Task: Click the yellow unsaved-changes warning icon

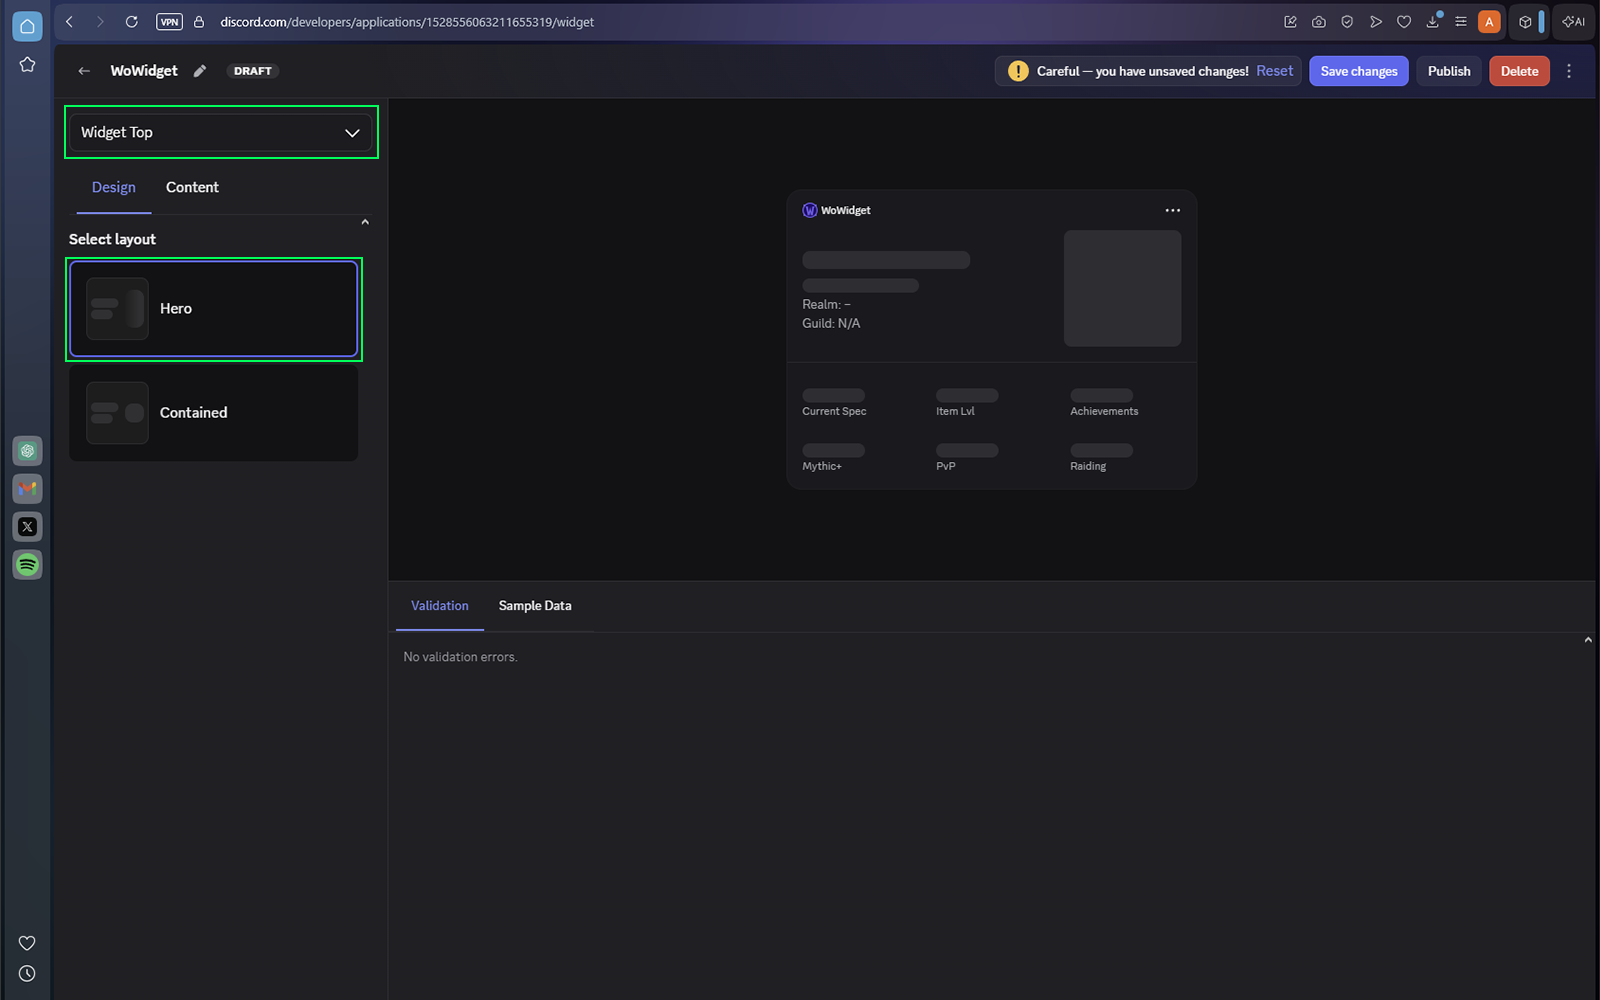Action: pyautogui.click(x=1018, y=71)
